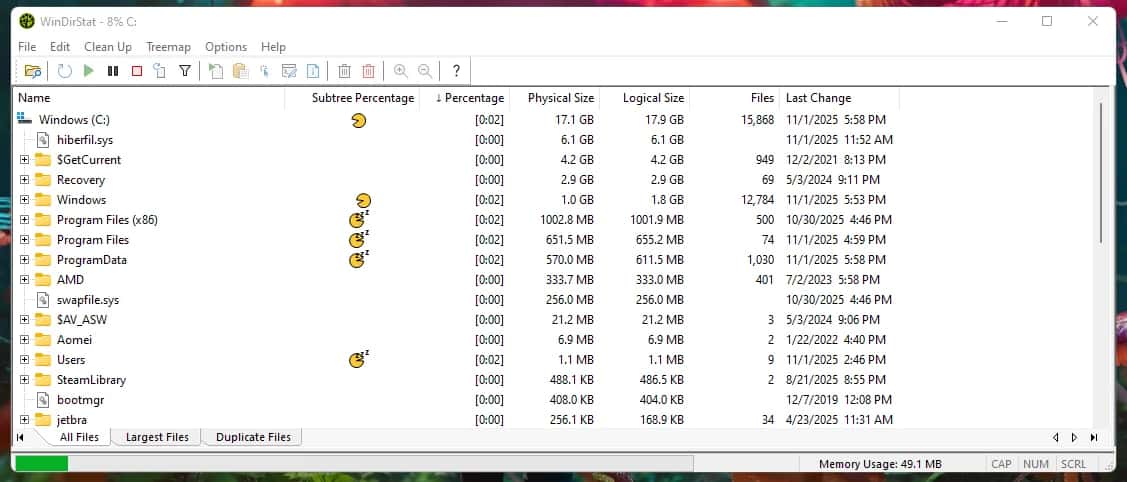Screen dimensions: 1127x482
Task: Switch to the Duplicate Files tab
Action: [253, 437]
